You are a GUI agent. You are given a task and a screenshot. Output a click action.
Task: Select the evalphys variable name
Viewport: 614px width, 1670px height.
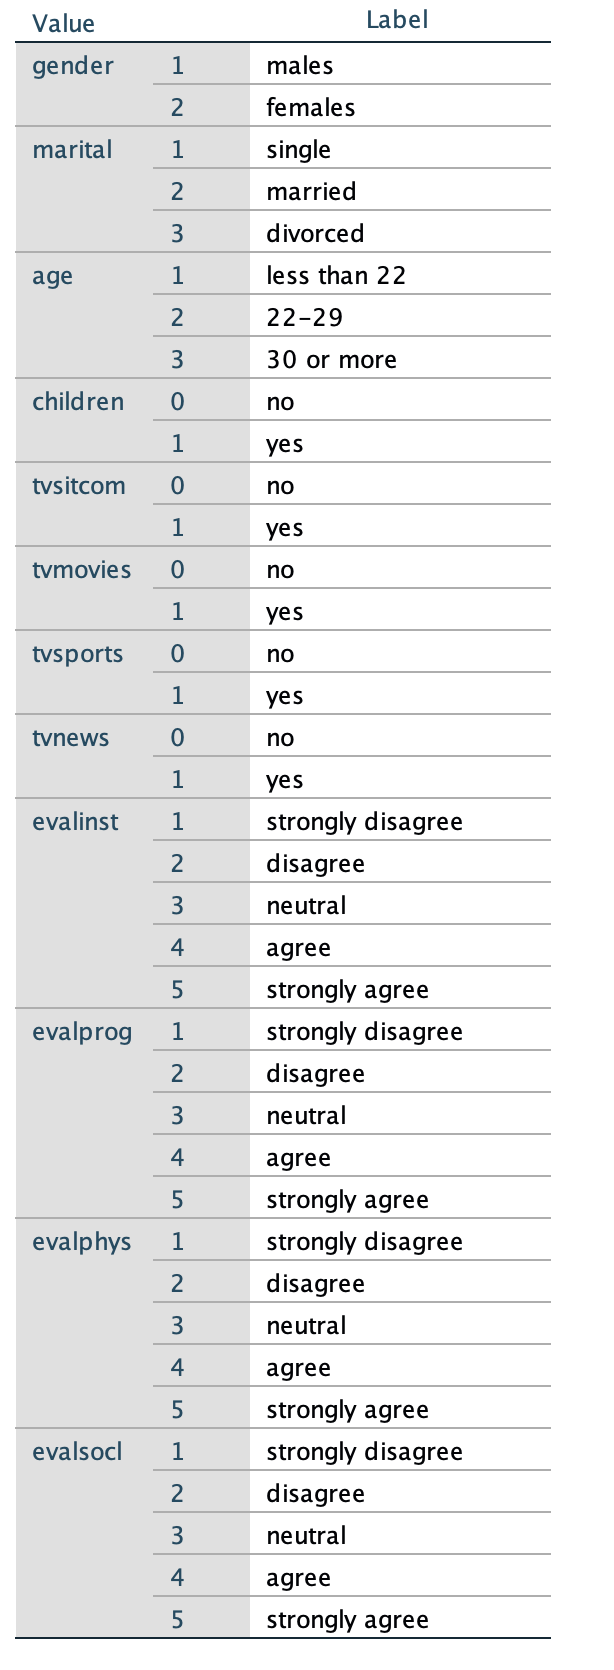click(x=82, y=1243)
